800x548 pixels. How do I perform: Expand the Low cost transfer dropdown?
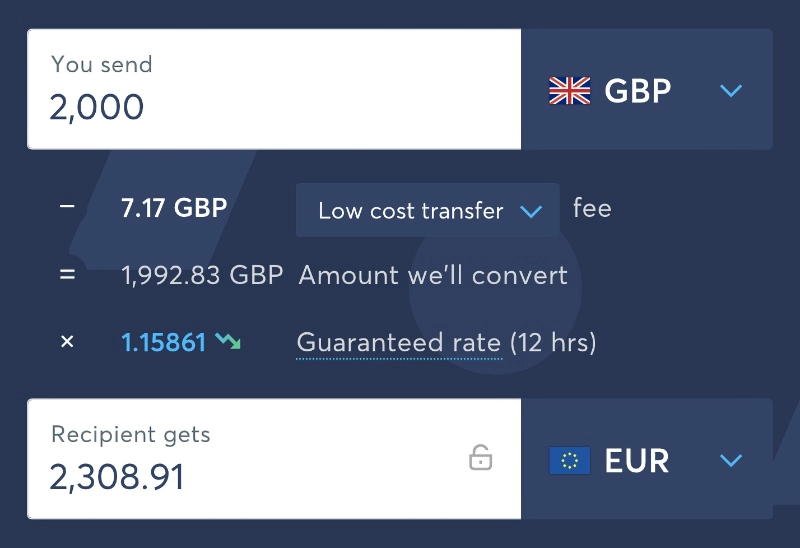tap(427, 211)
